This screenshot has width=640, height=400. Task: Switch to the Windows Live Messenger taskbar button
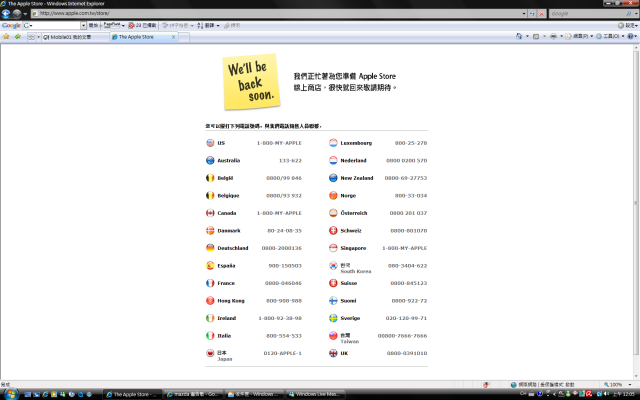[x=315, y=394]
